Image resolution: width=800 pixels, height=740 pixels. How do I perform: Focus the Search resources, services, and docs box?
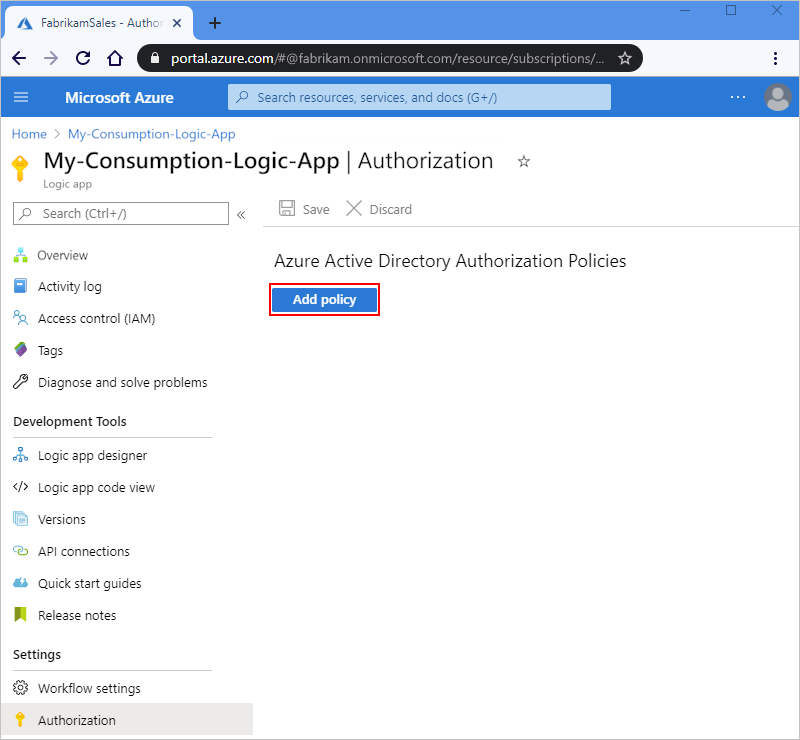[x=420, y=97]
